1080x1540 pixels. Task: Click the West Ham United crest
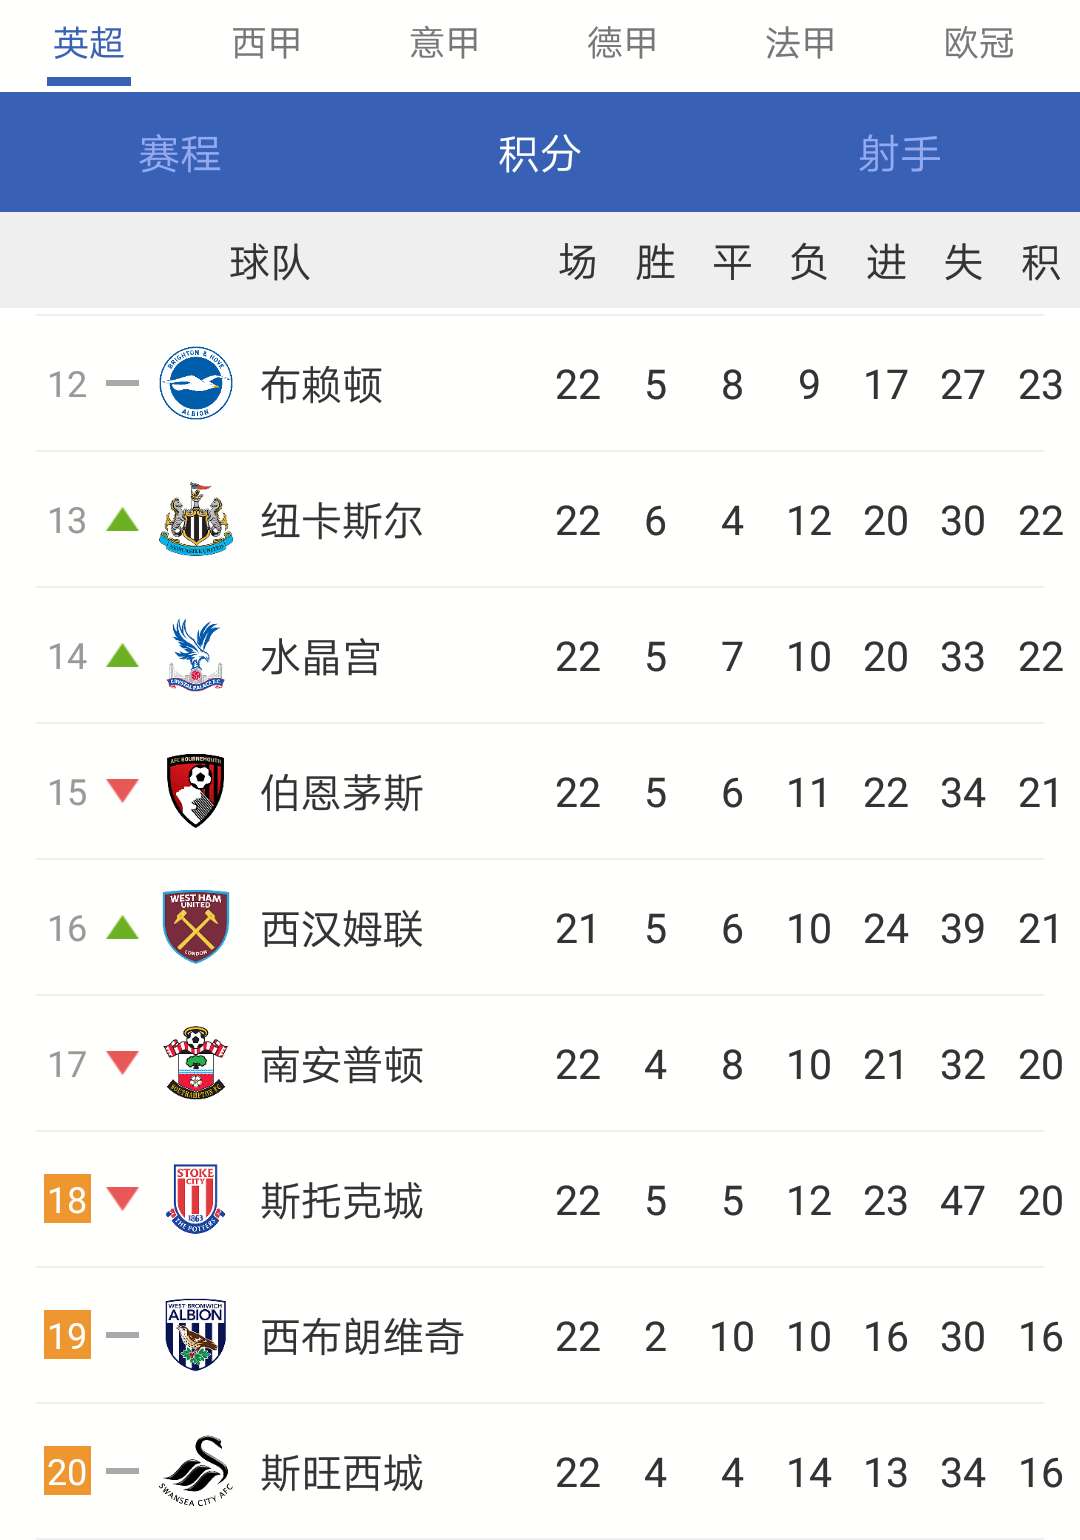pos(193,928)
